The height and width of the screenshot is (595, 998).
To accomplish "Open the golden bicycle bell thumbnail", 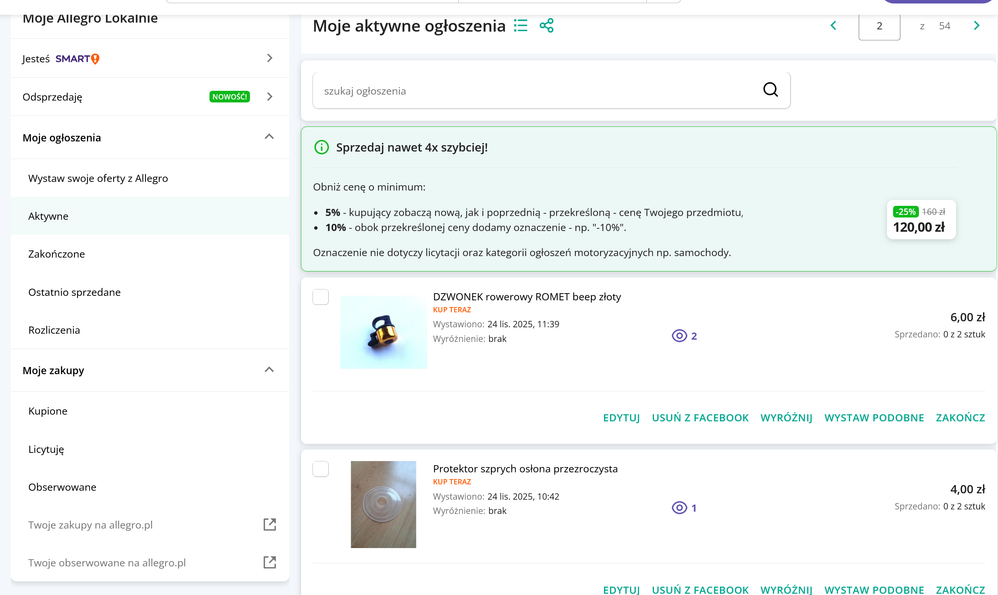I will coord(383,332).
